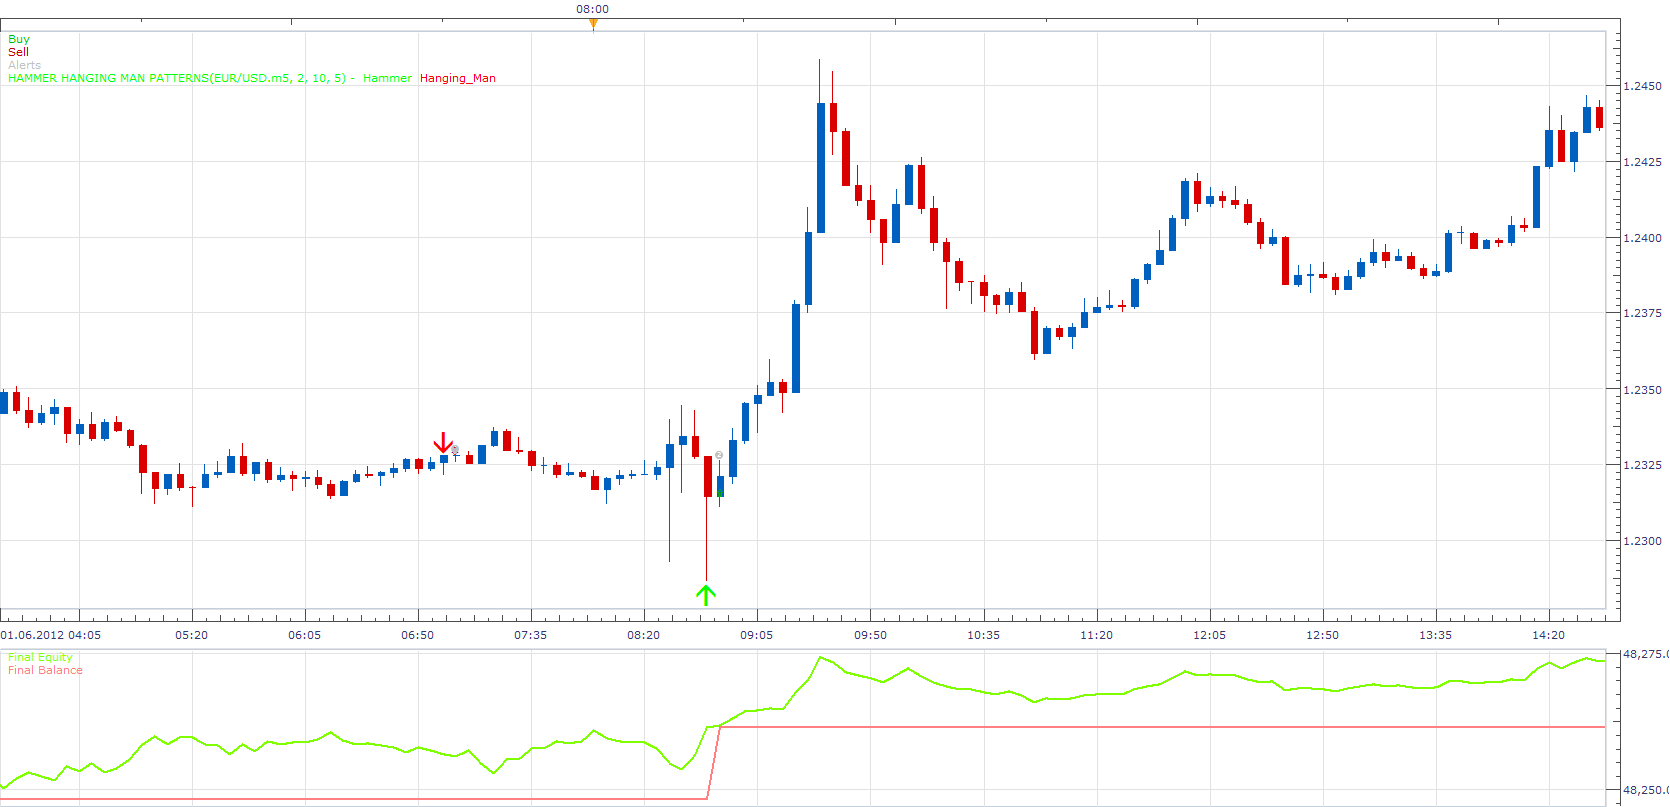Screen dimensions: 1670x807
Task: Click the green Hammer output label
Action: point(387,78)
